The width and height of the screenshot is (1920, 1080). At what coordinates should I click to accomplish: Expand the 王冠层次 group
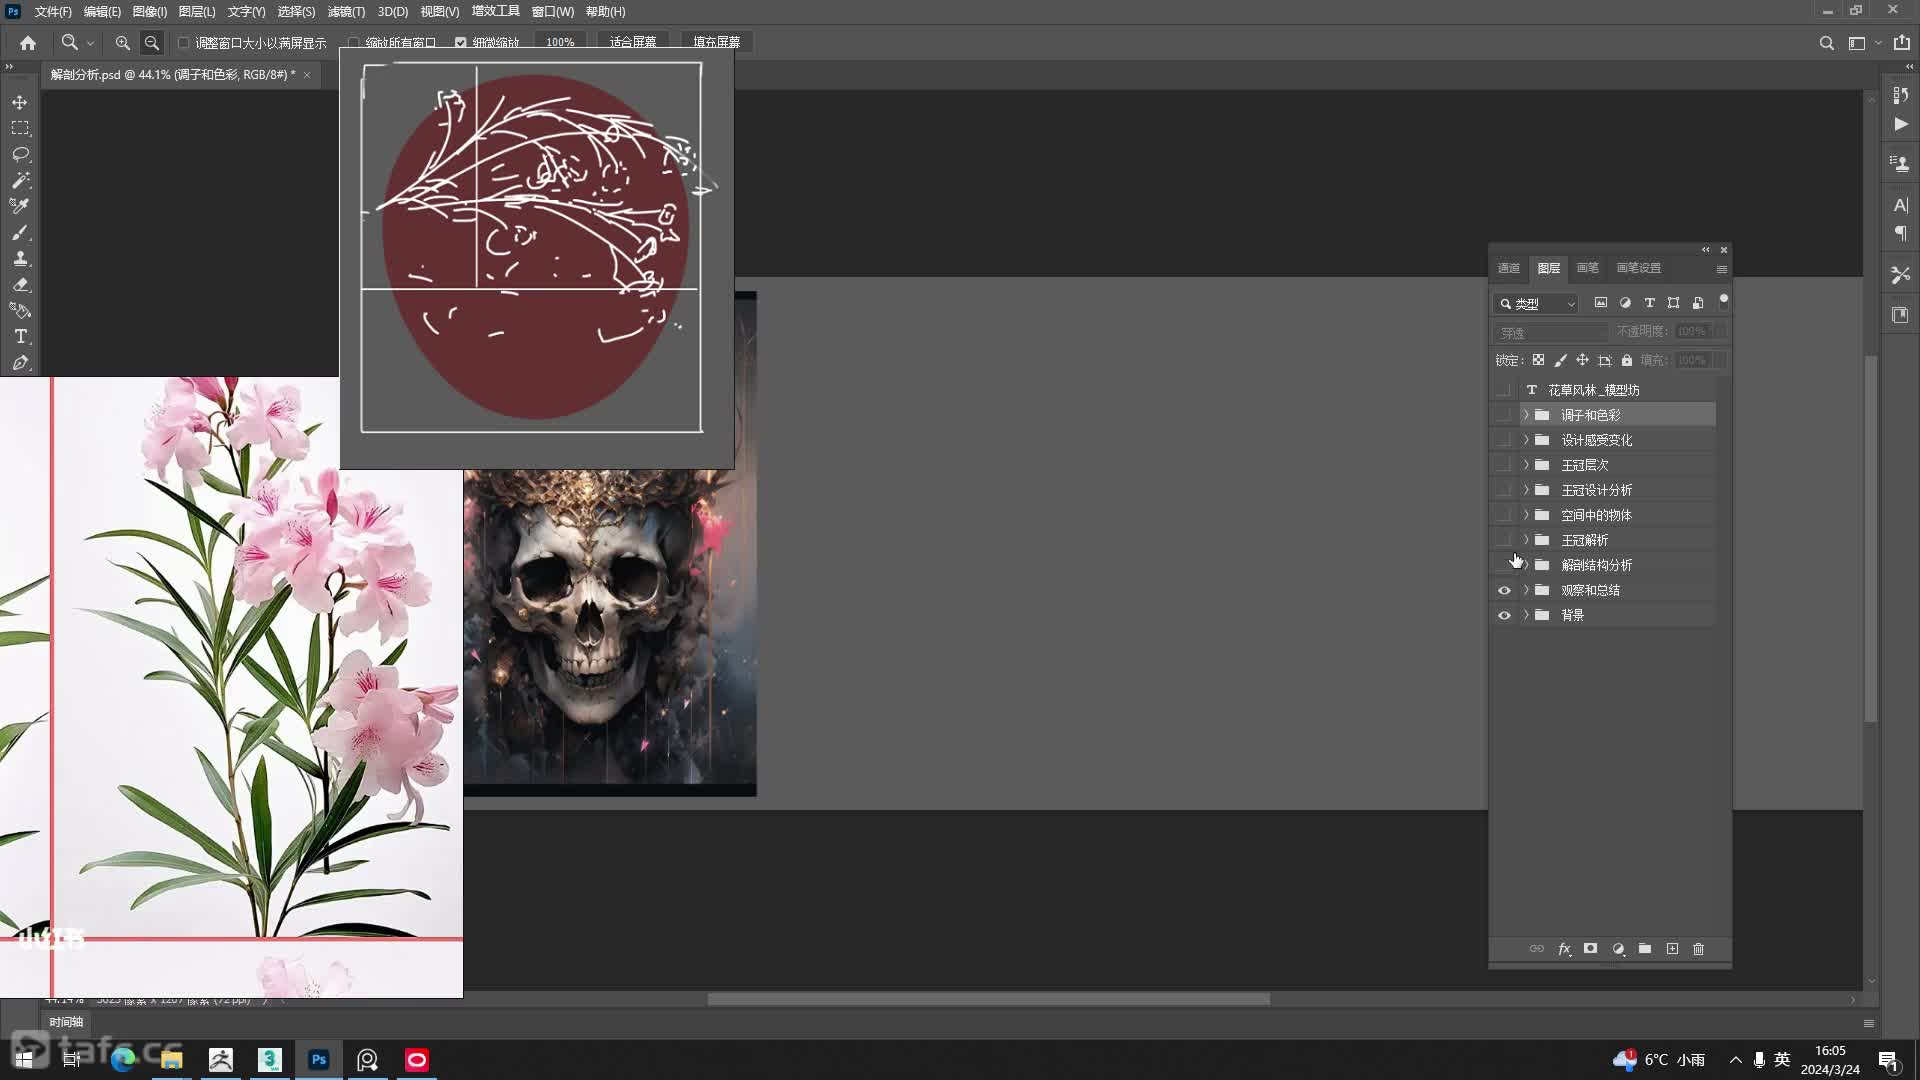pyautogui.click(x=1526, y=465)
